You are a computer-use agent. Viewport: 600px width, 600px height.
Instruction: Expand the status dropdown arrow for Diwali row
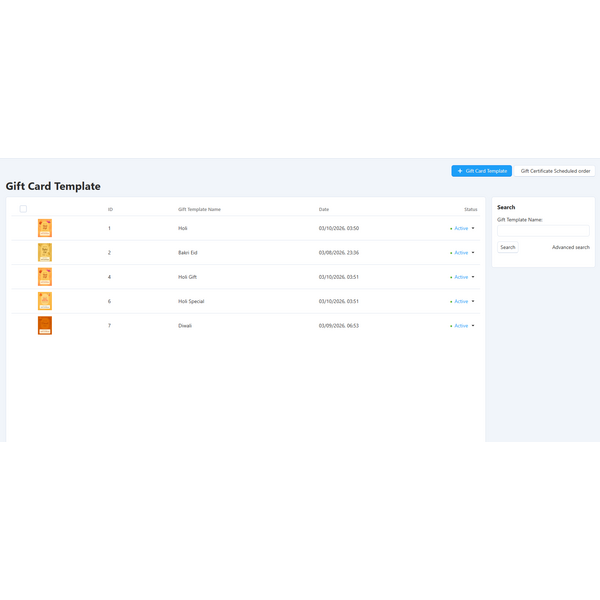(473, 326)
